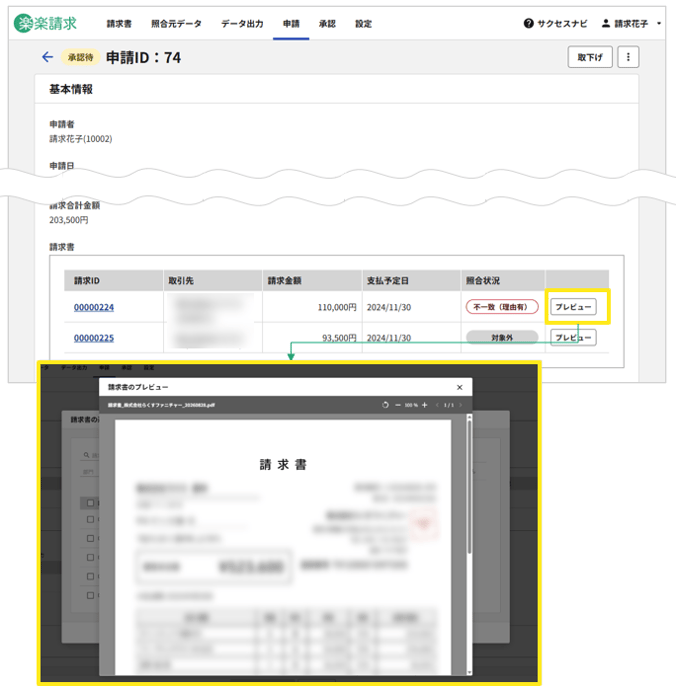Close the 請求書のプレビュー dialog
Image resolution: width=676 pixels, height=688 pixels.
[460, 387]
